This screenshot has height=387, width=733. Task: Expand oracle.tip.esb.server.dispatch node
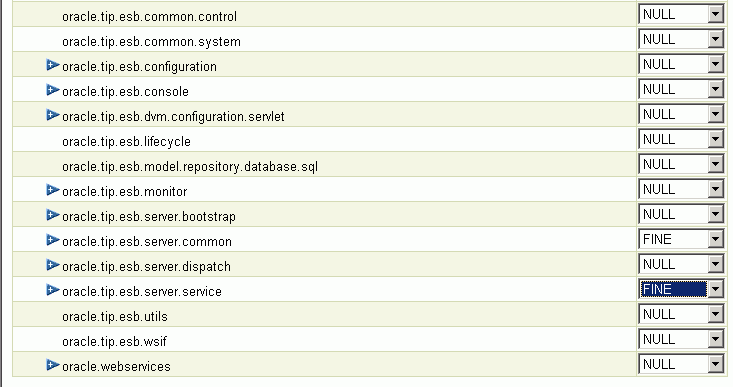point(53,265)
